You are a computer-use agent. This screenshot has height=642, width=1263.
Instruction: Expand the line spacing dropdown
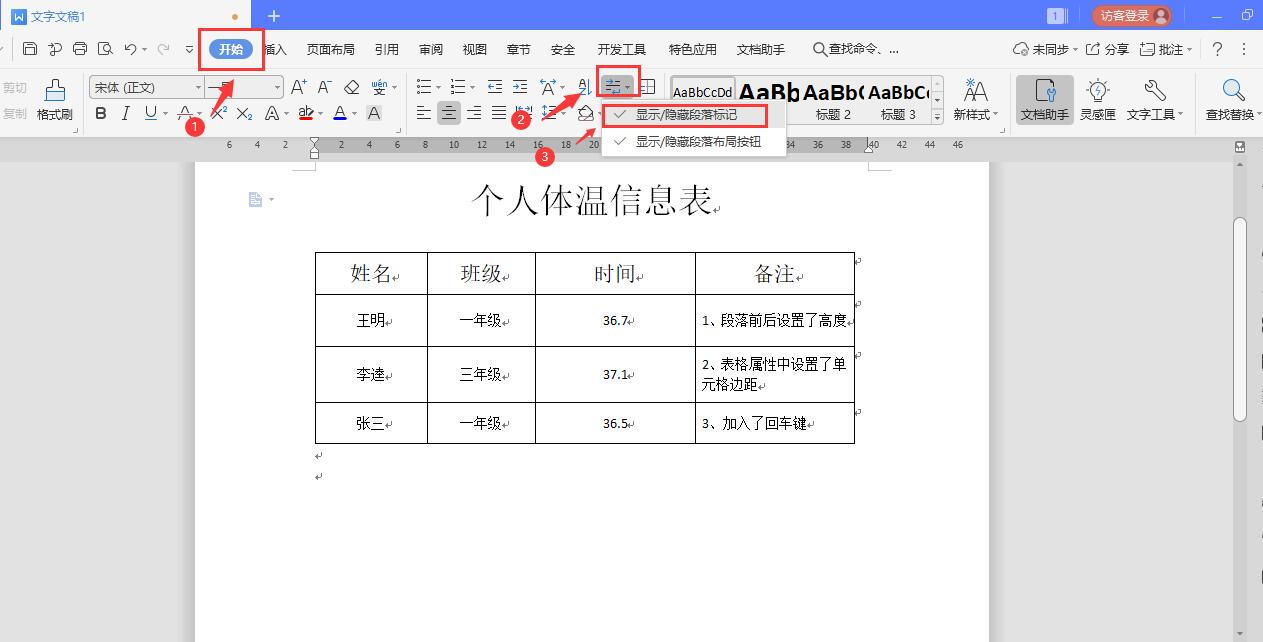click(x=565, y=113)
